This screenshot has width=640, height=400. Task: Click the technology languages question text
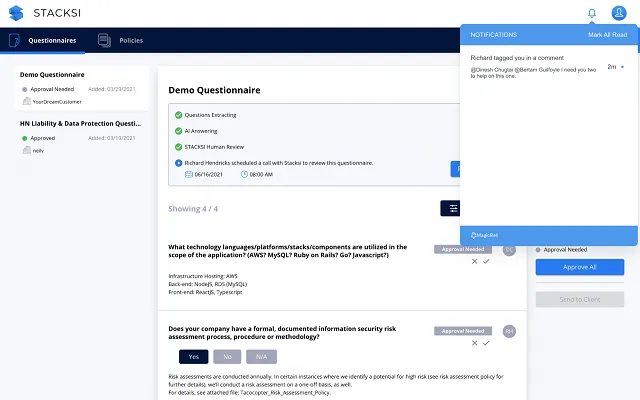(287, 251)
